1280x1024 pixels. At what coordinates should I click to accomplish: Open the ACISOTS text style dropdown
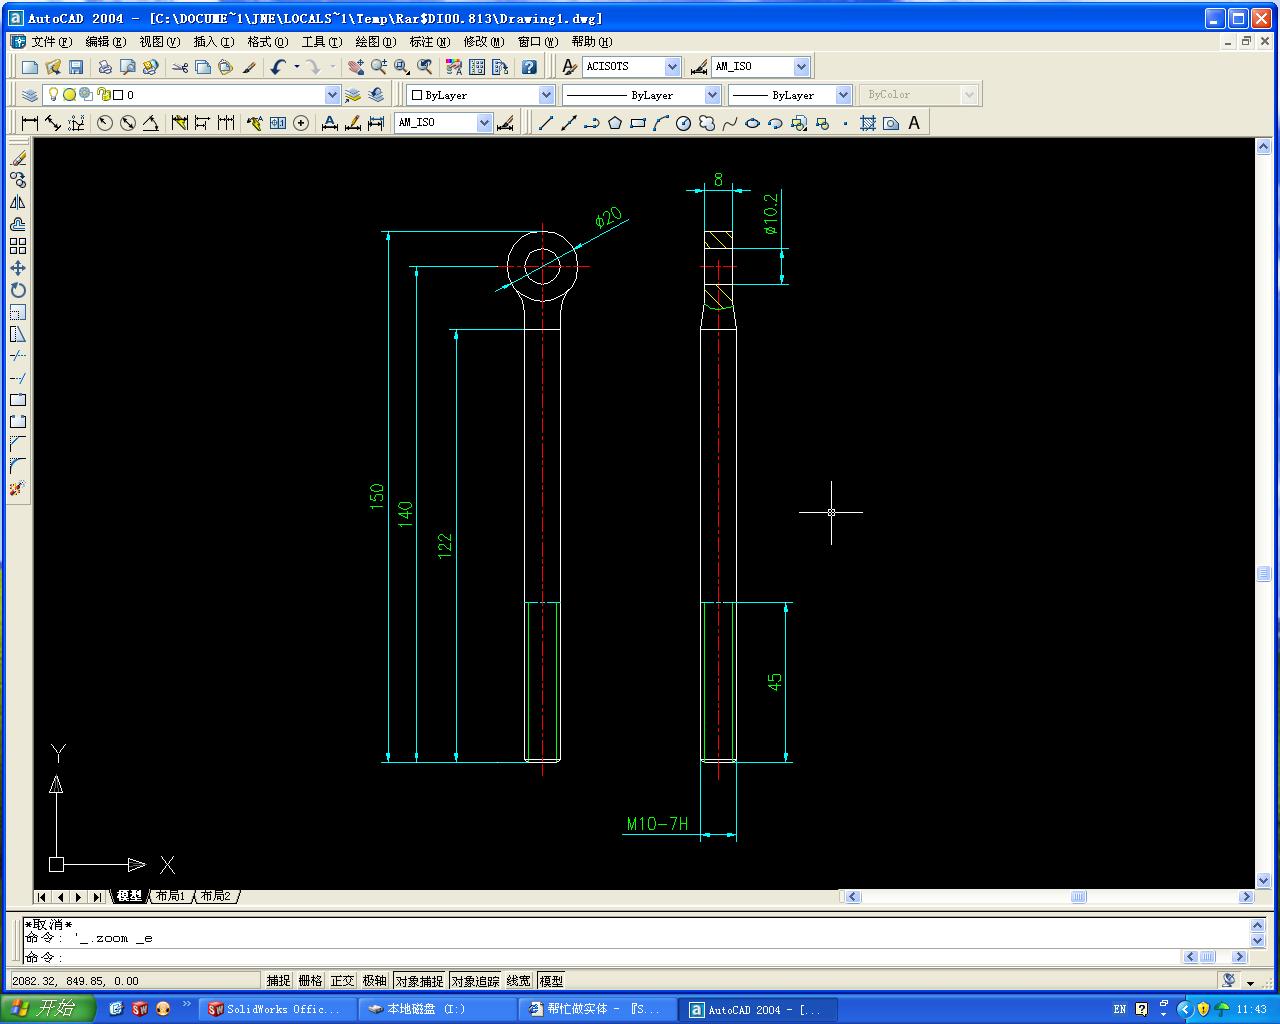[672, 67]
